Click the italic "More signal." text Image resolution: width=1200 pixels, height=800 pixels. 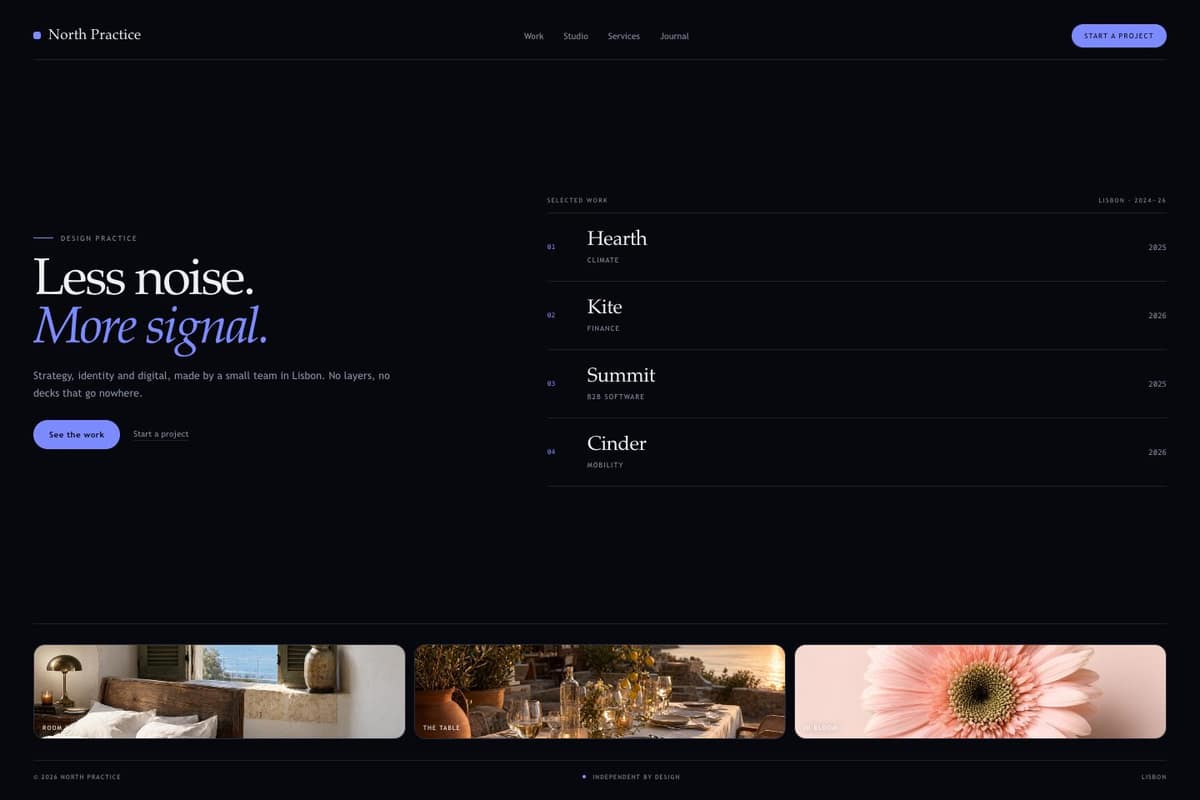[151, 326]
